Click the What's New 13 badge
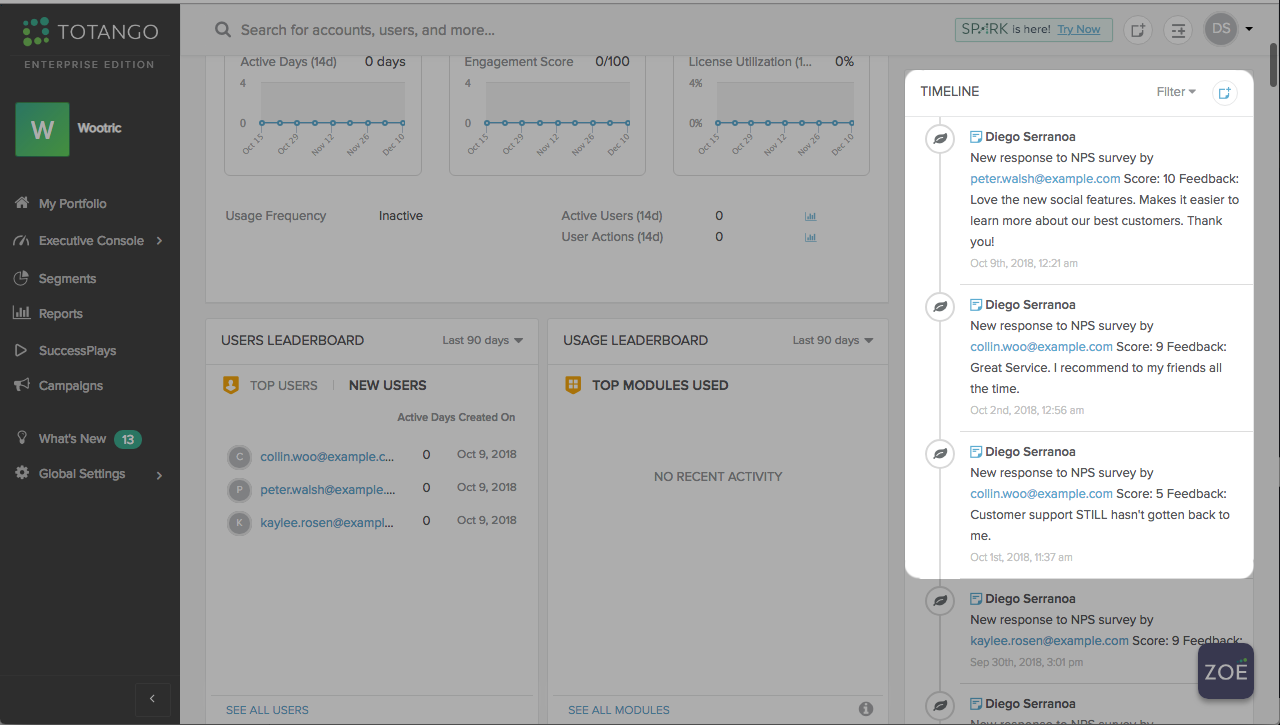The width and height of the screenshot is (1280, 725). point(128,439)
